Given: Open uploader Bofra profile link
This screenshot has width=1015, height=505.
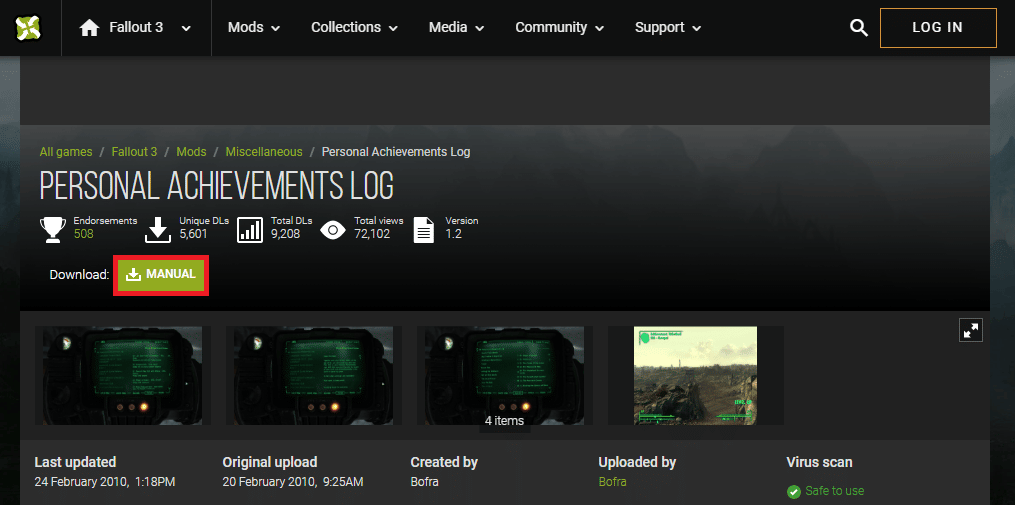Looking at the screenshot, I should coord(612,482).
